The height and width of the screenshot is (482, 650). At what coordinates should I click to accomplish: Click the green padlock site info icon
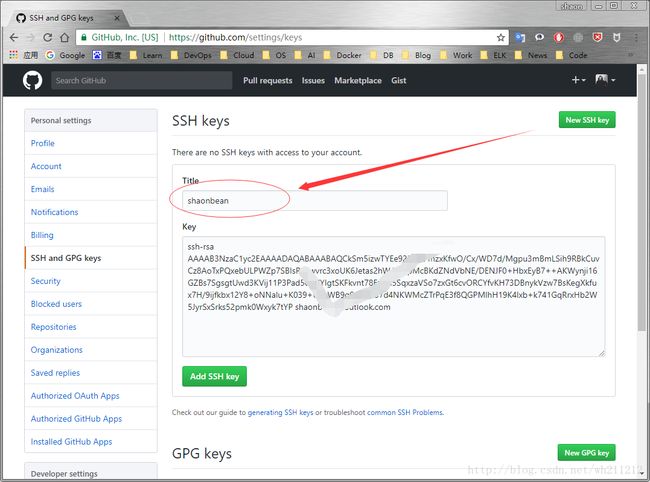click(84, 38)
